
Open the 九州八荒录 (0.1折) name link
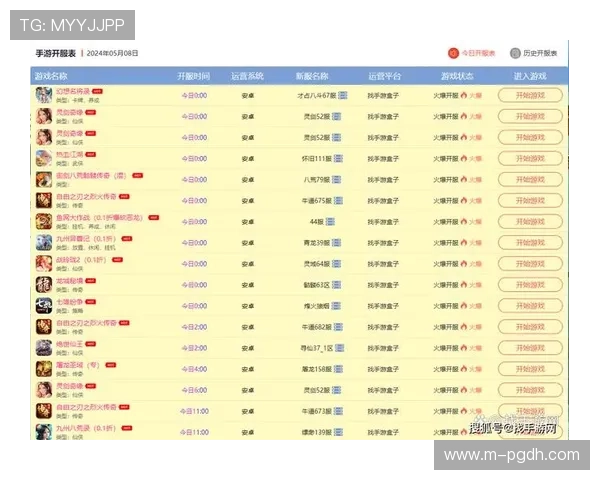pos(86,428)
